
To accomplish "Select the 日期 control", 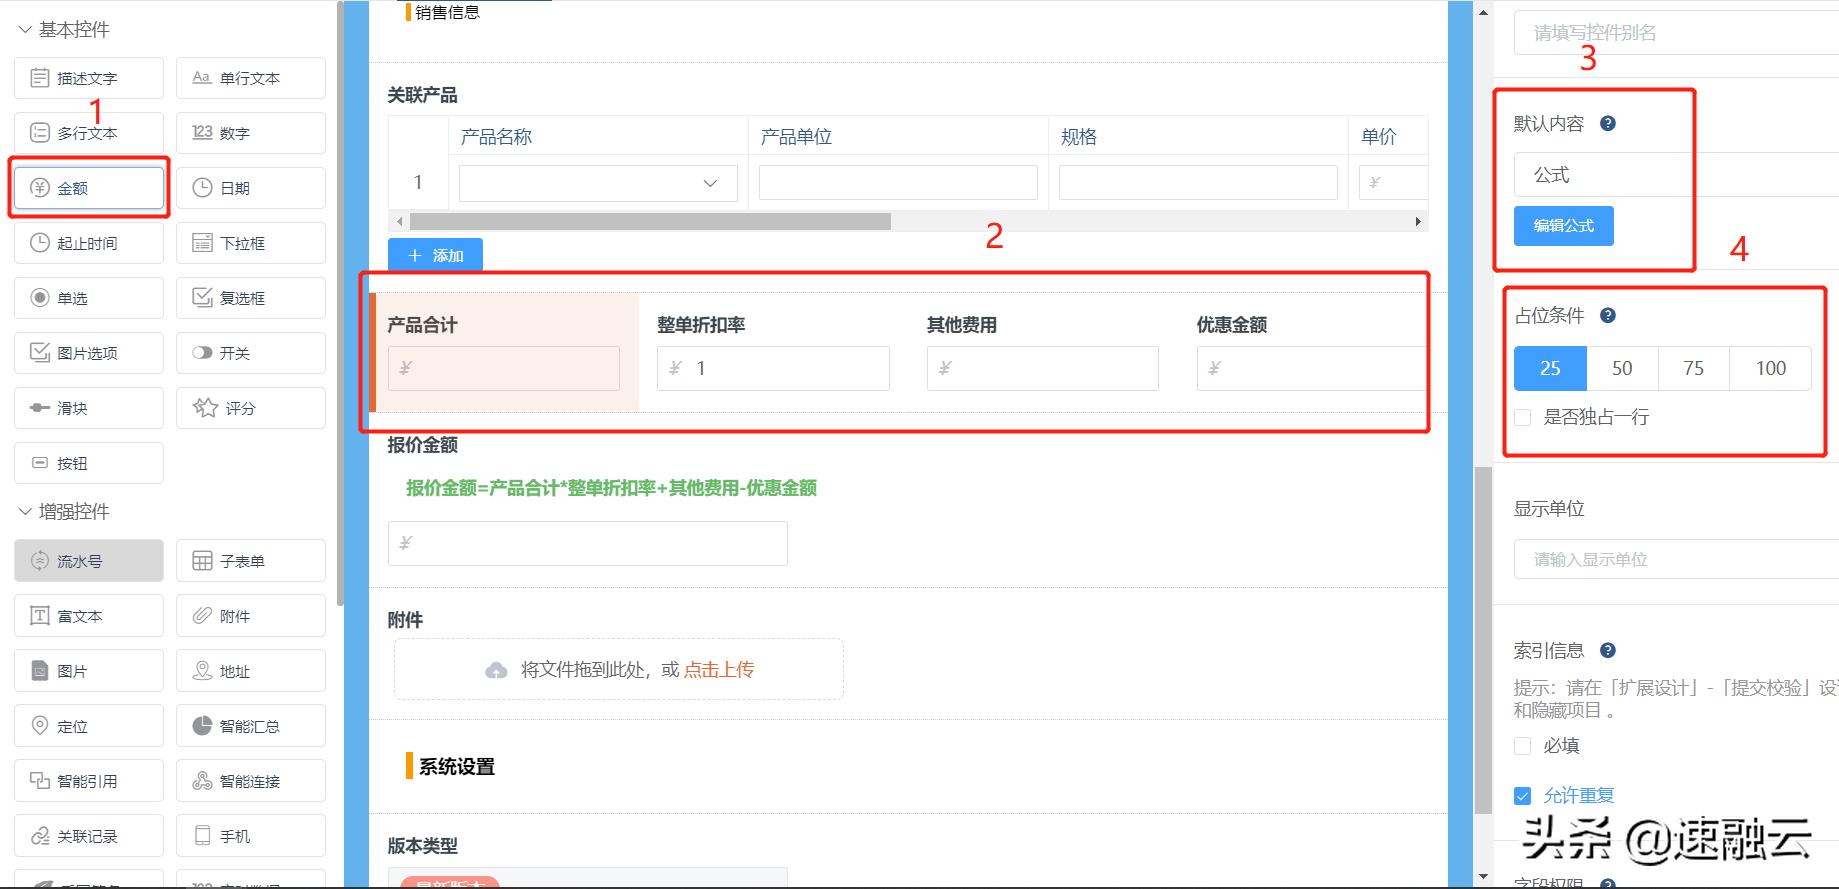I will (251, 188).
